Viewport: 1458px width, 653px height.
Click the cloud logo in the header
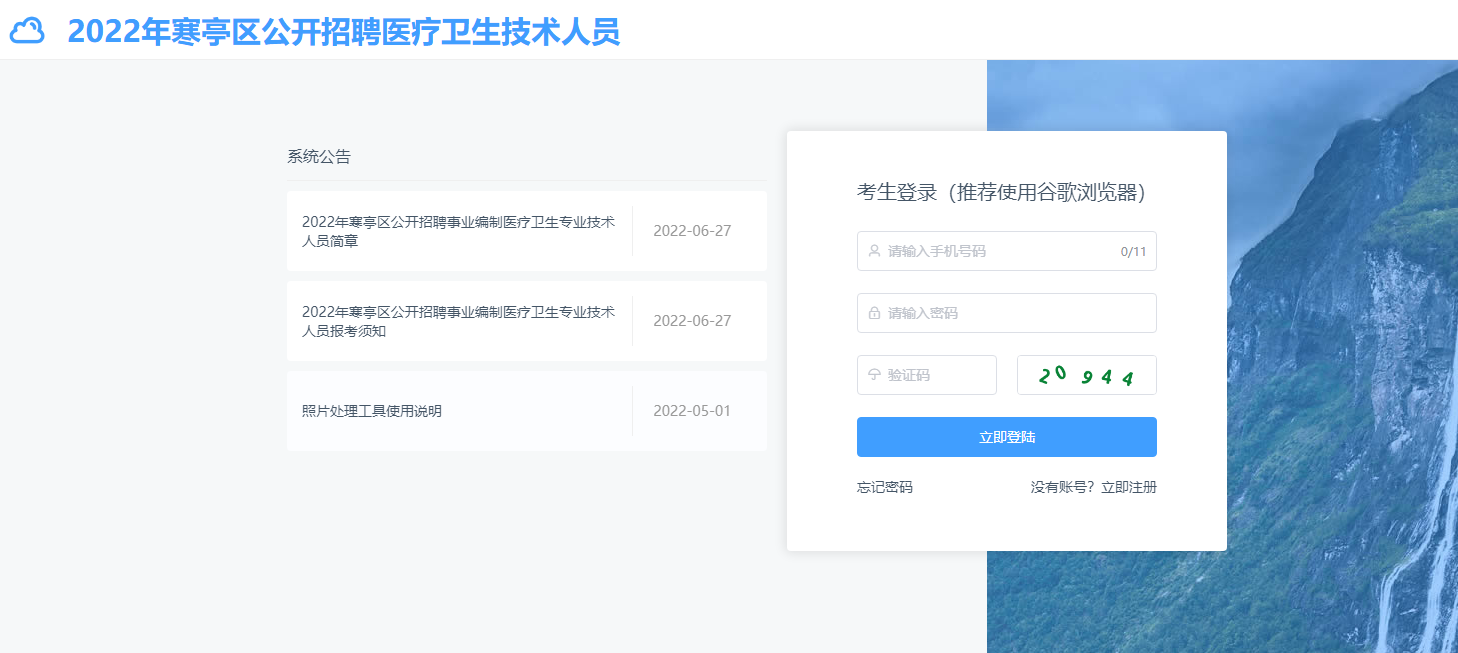click(x=30, y=32)
